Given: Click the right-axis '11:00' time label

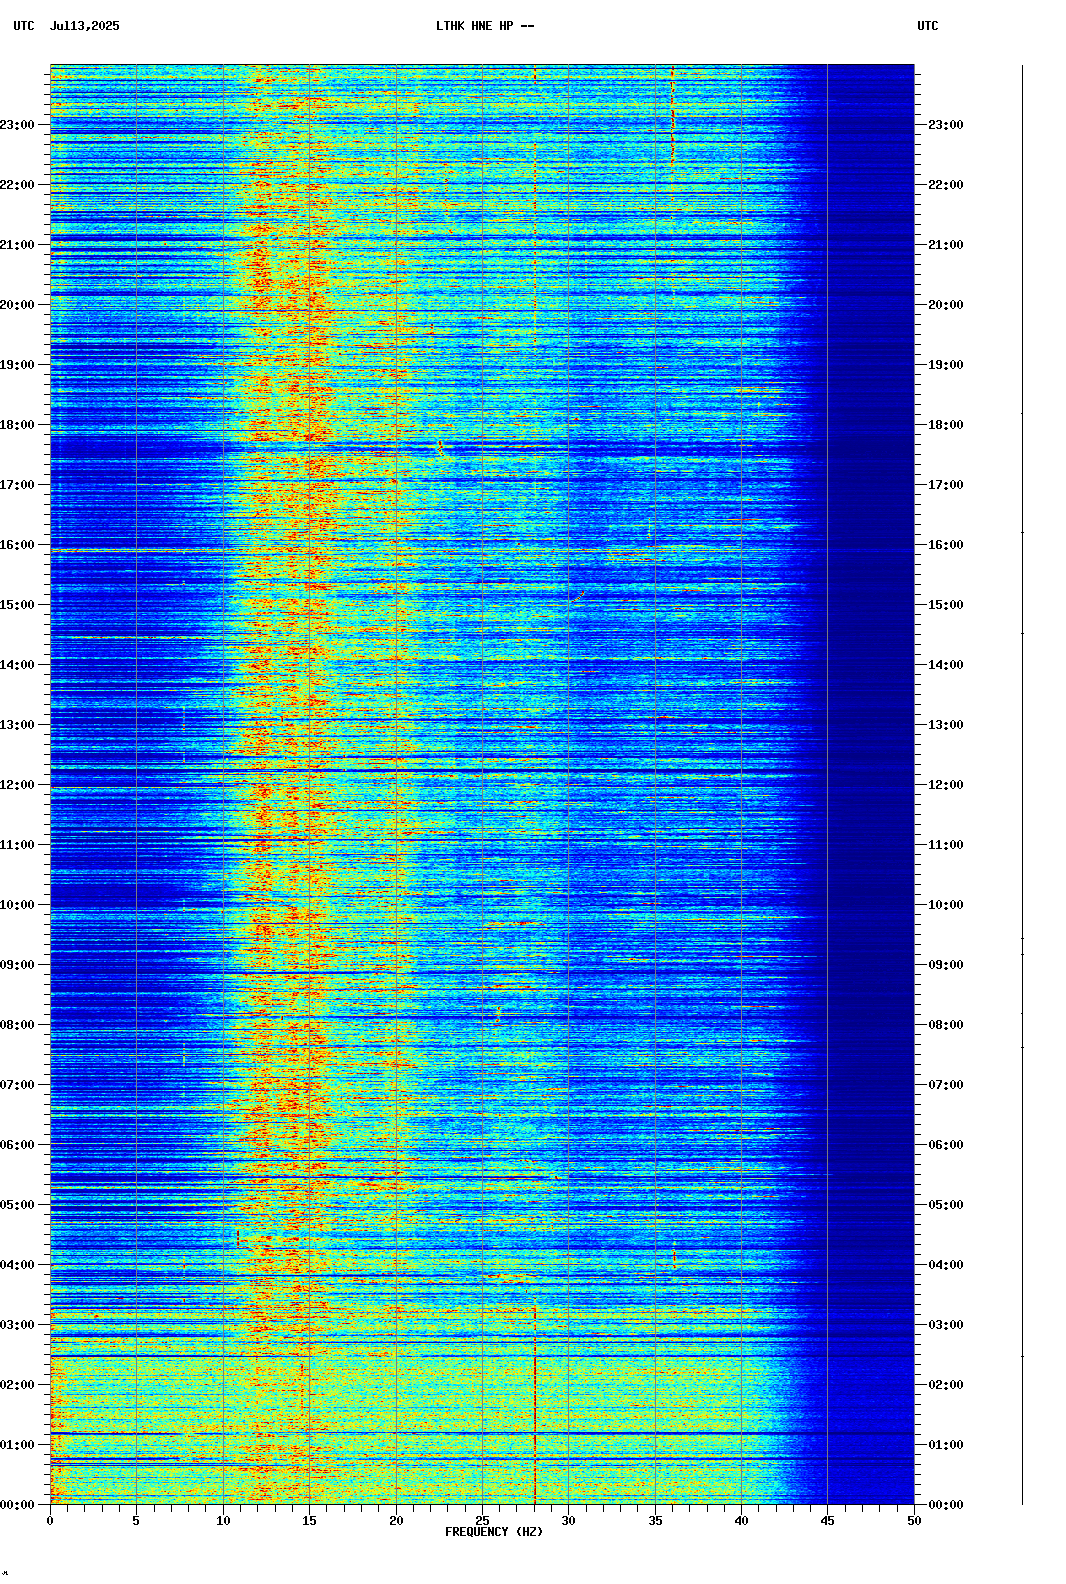Looking at the screenshot, I should click(946, 845).
